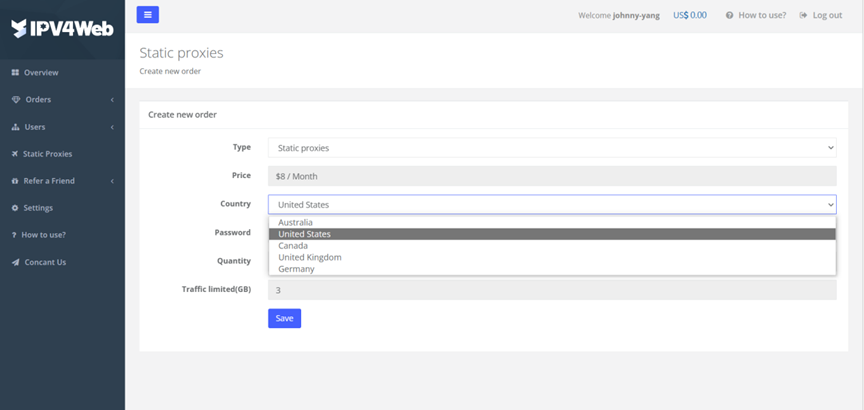
Task: Click the Price field label
Action: pyautogui.click(x=241, y=175)
